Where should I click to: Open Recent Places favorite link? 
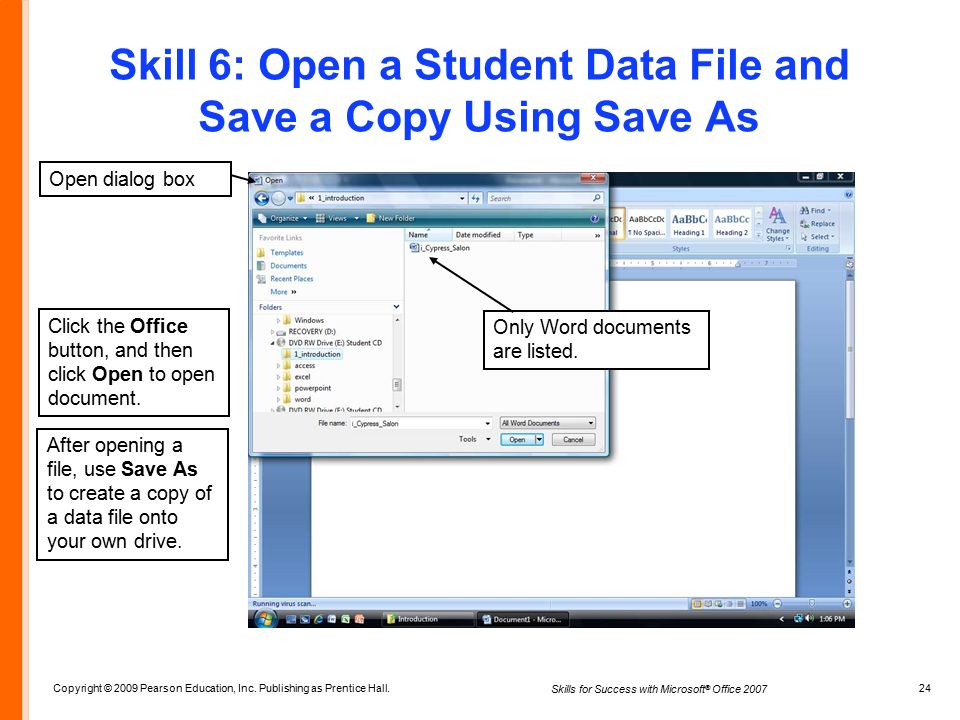click(x=285, y=279)
